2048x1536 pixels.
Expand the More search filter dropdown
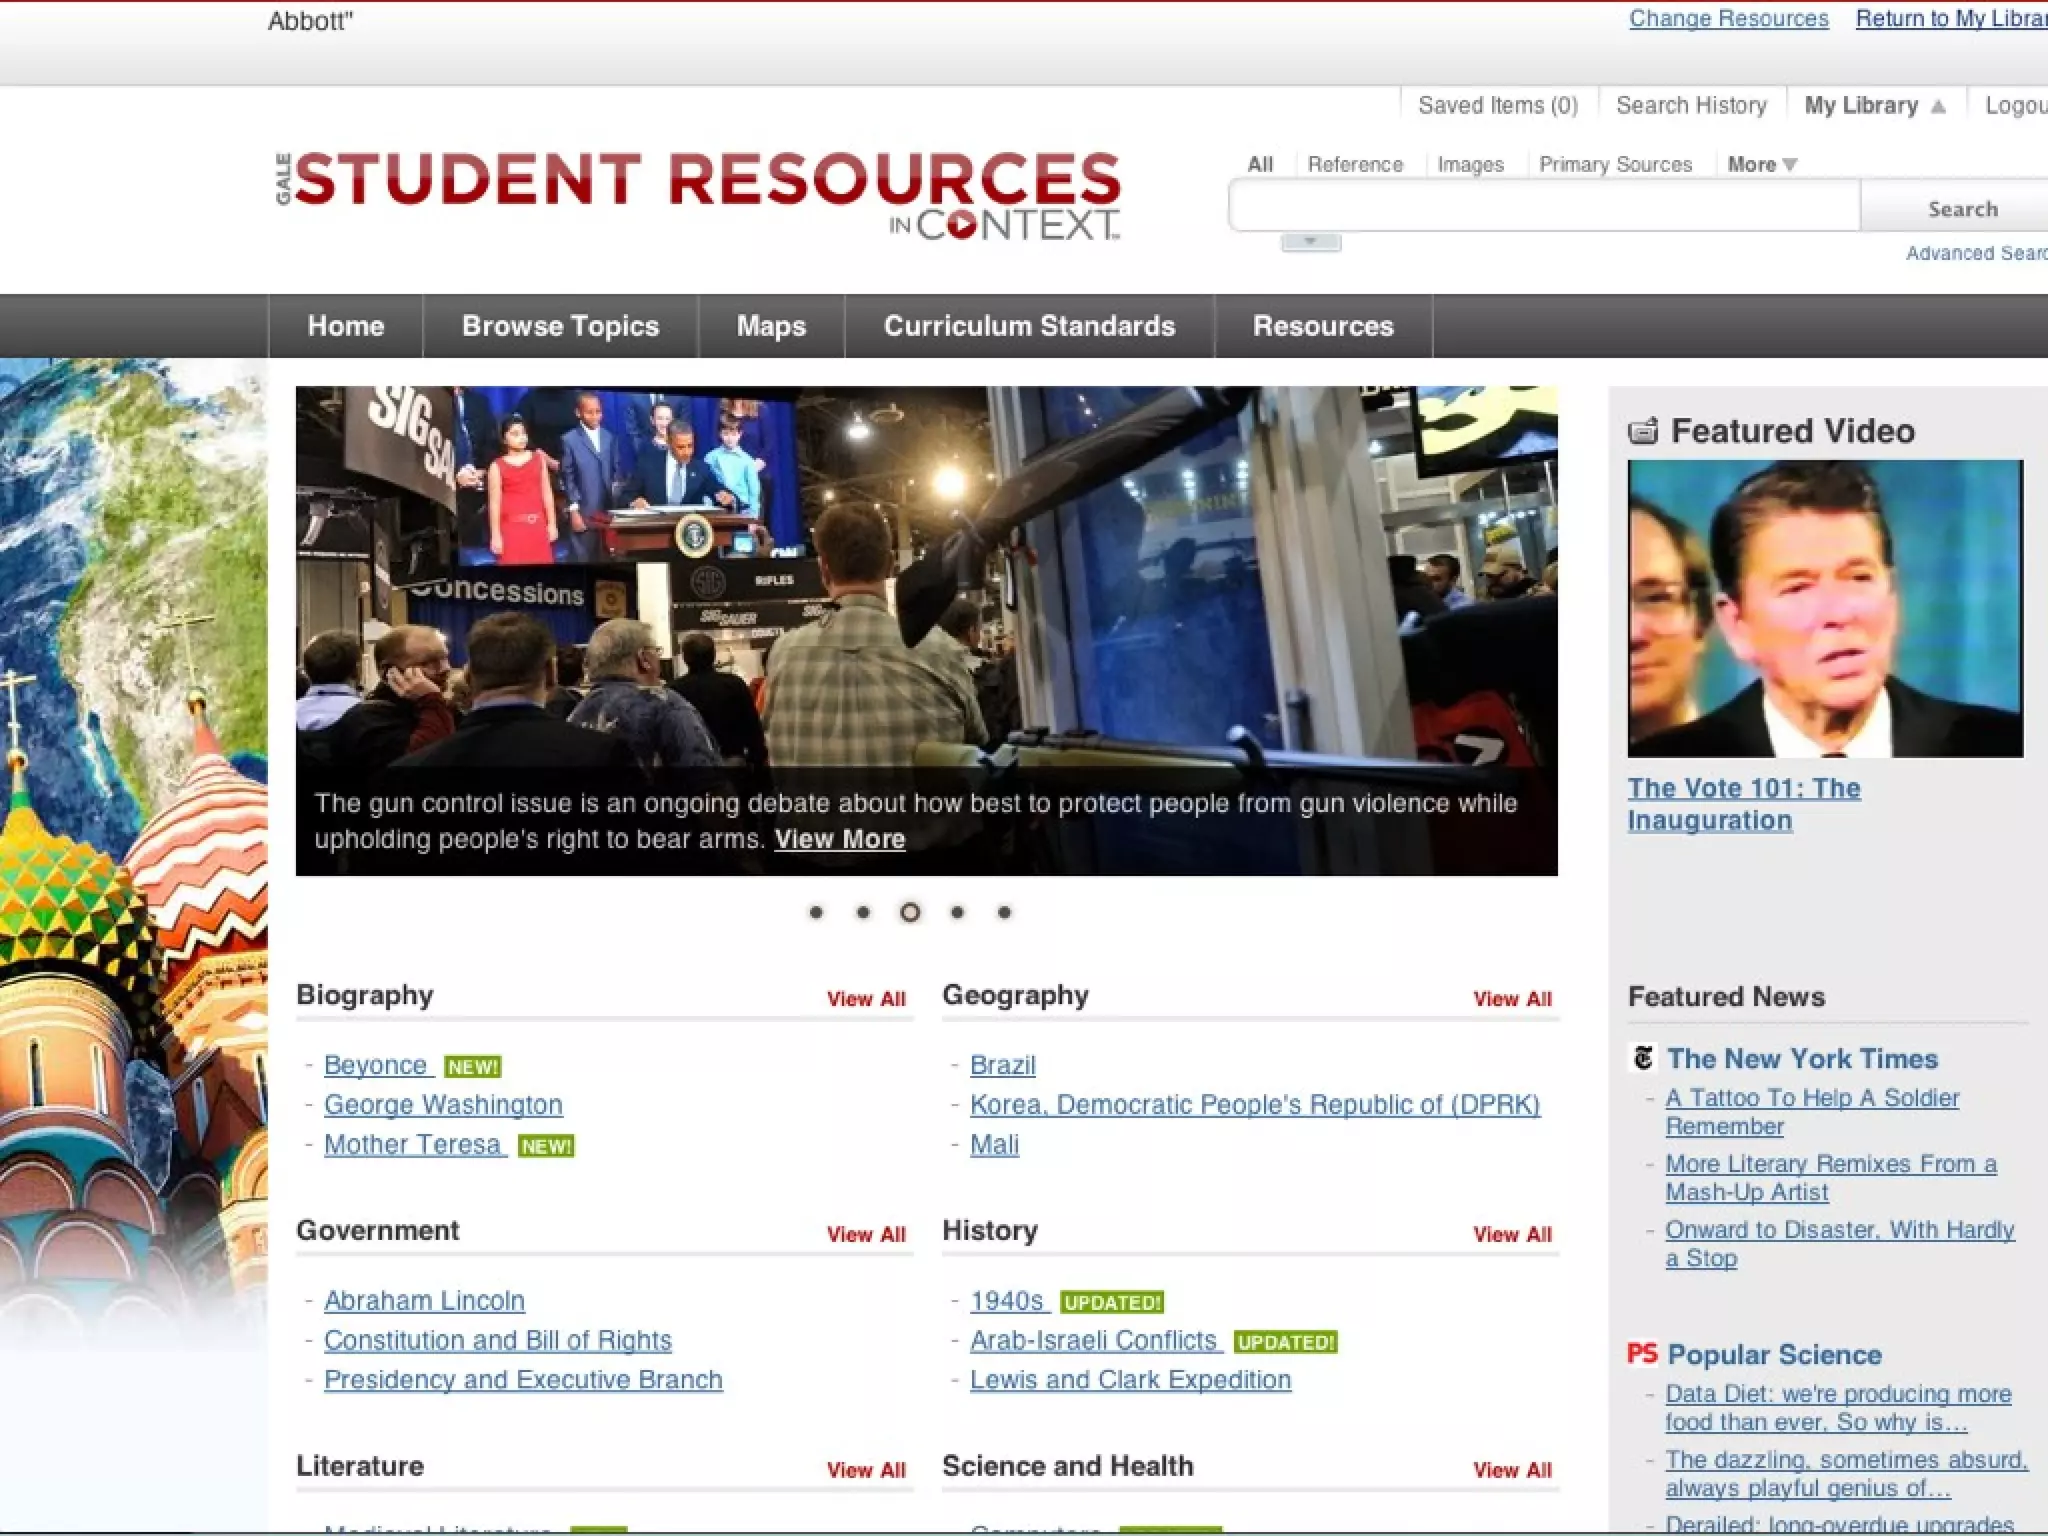[1762, 164]
